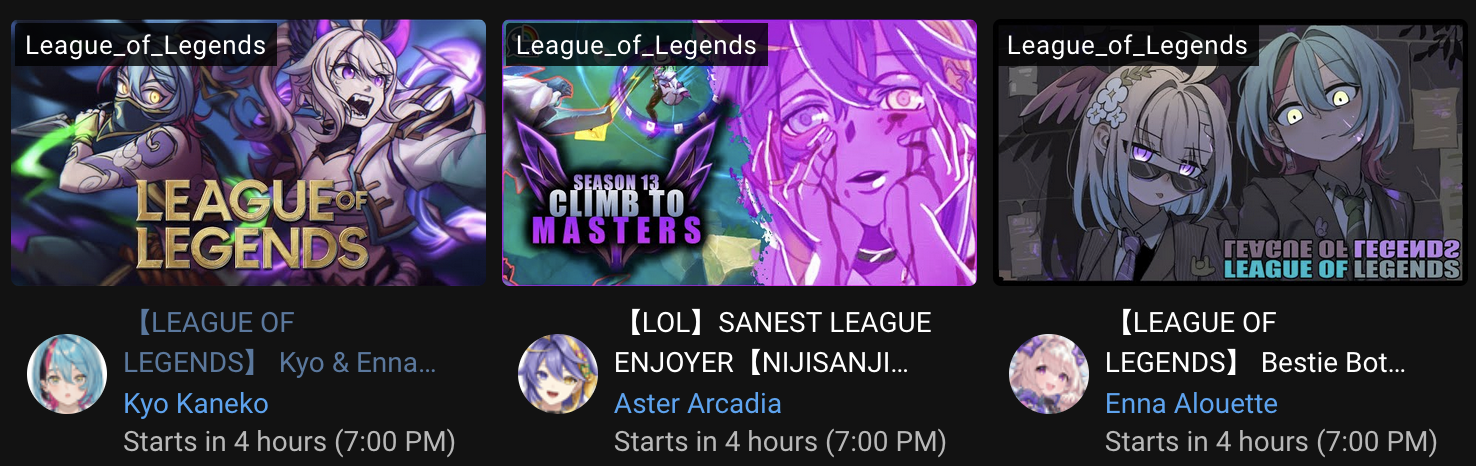Visit the Enna Alouette channel link

[x=1191, y=404]
